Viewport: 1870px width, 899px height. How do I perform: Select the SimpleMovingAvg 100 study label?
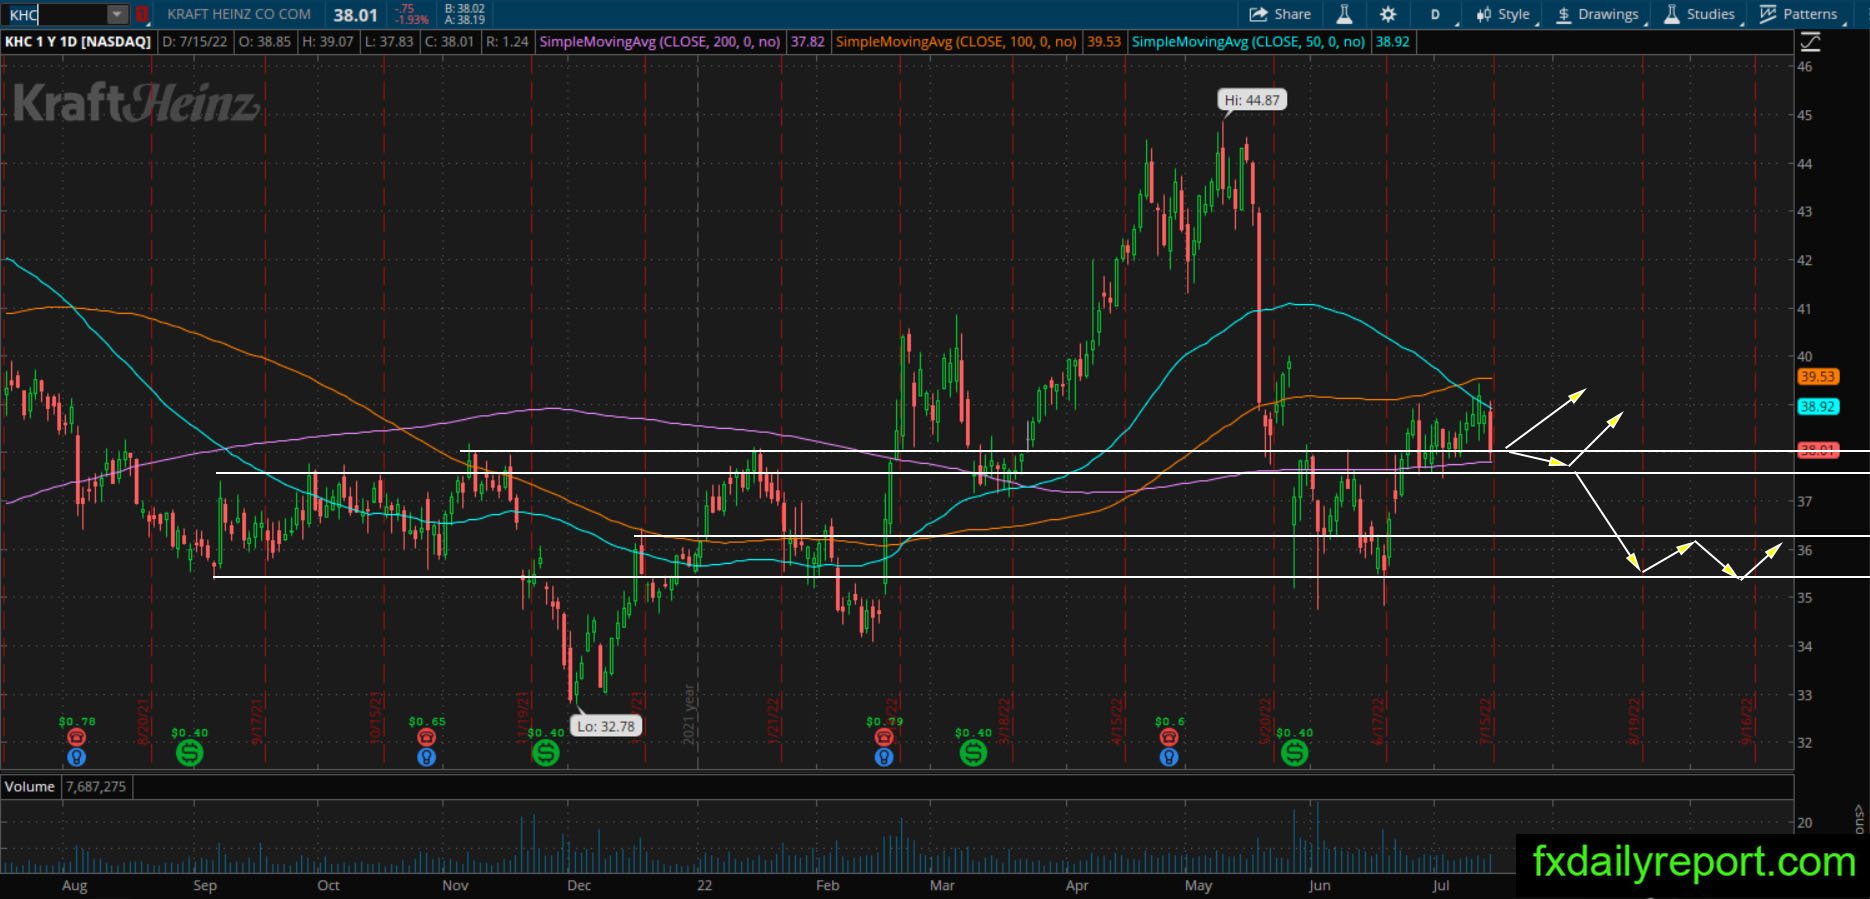click(956, 42)
